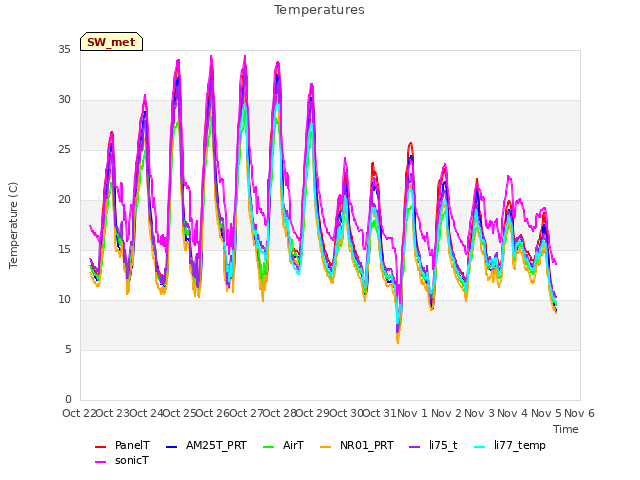Toggle the NR01_PRT legend entry
Screen dimensions: 640x480
356,445
